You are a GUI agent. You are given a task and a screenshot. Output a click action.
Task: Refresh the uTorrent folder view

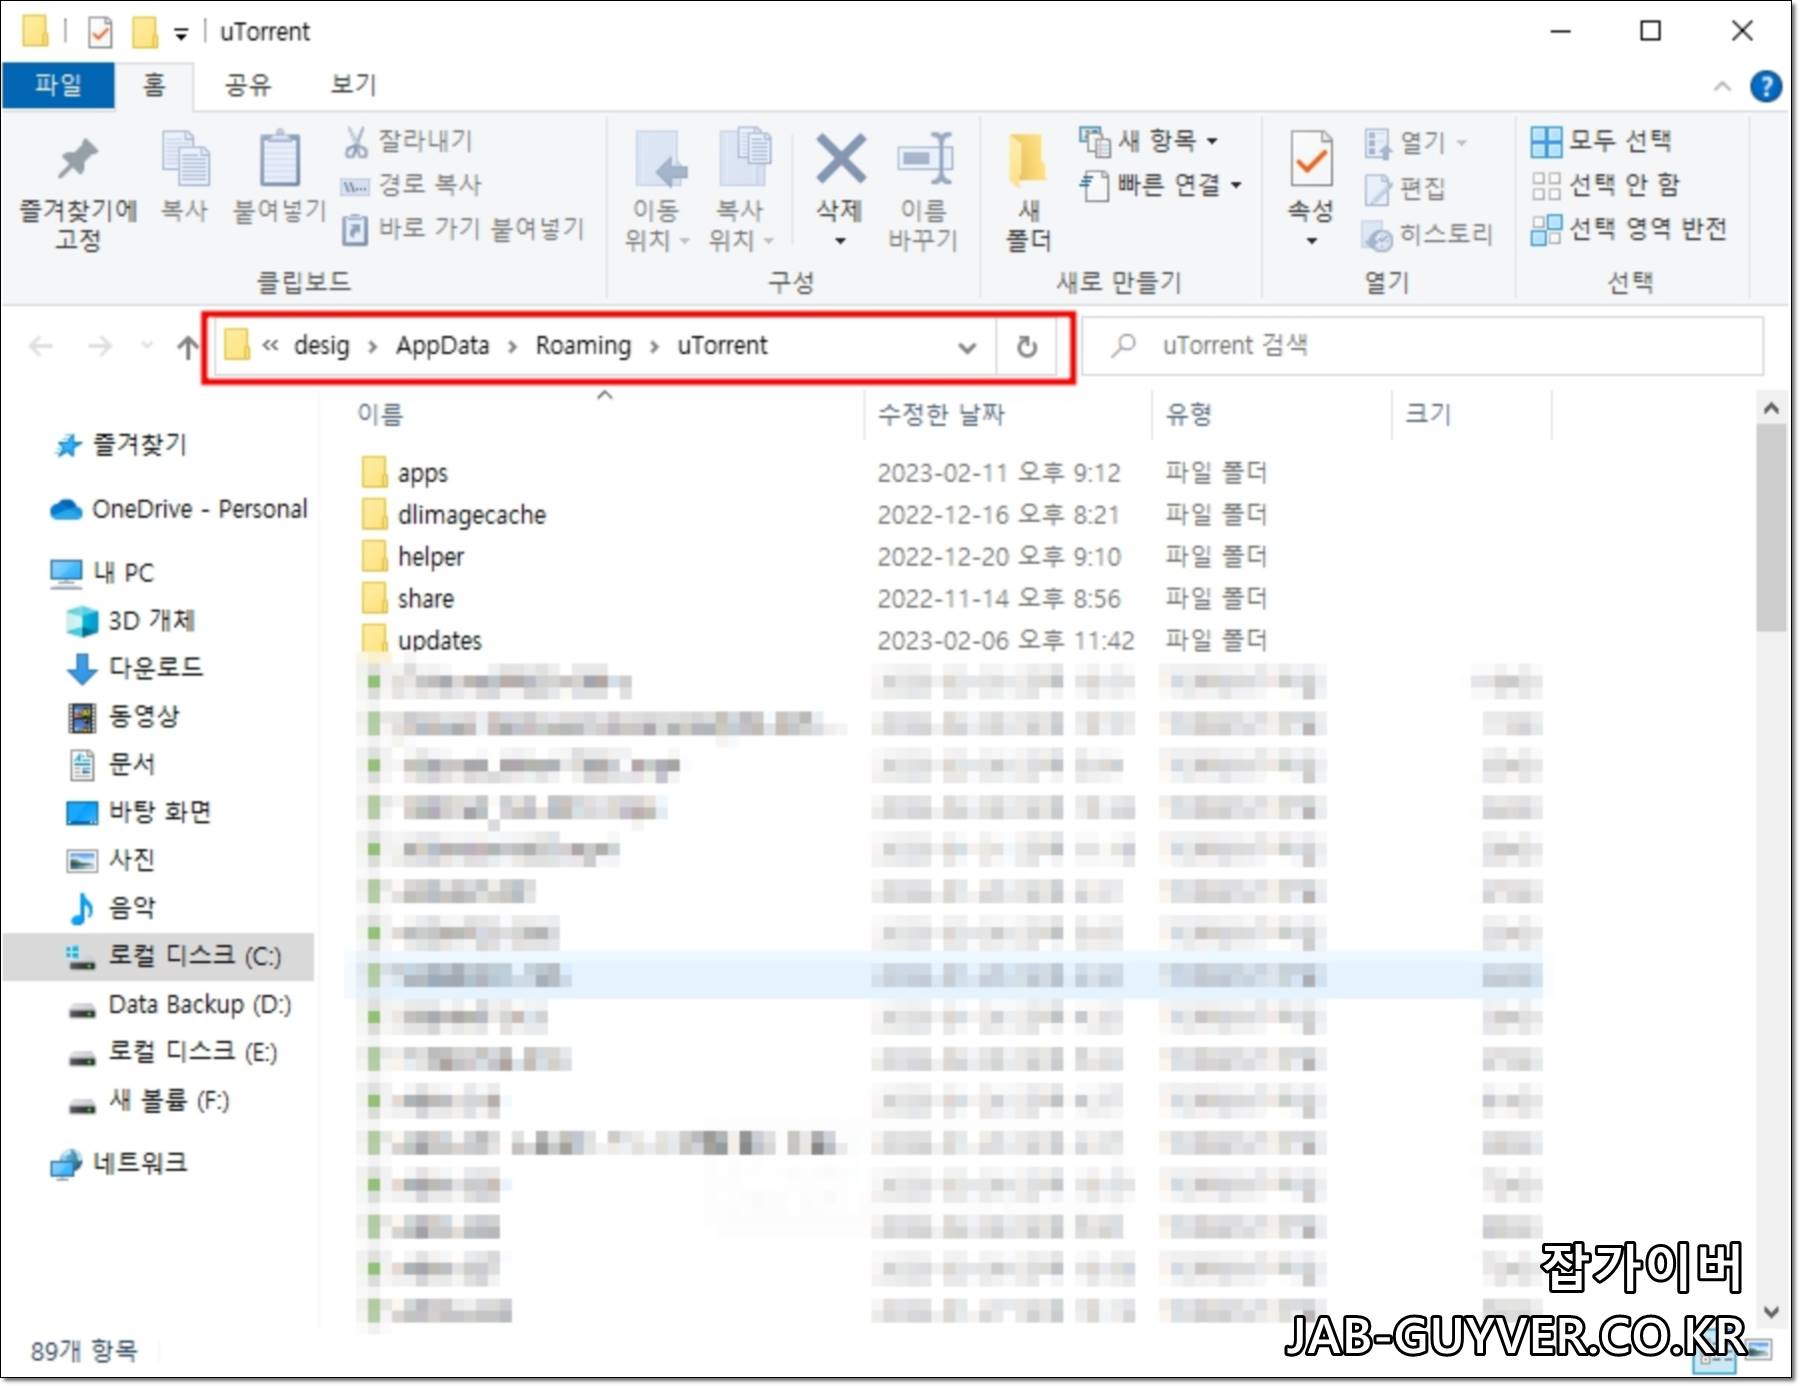click(x=1027, y=347)
